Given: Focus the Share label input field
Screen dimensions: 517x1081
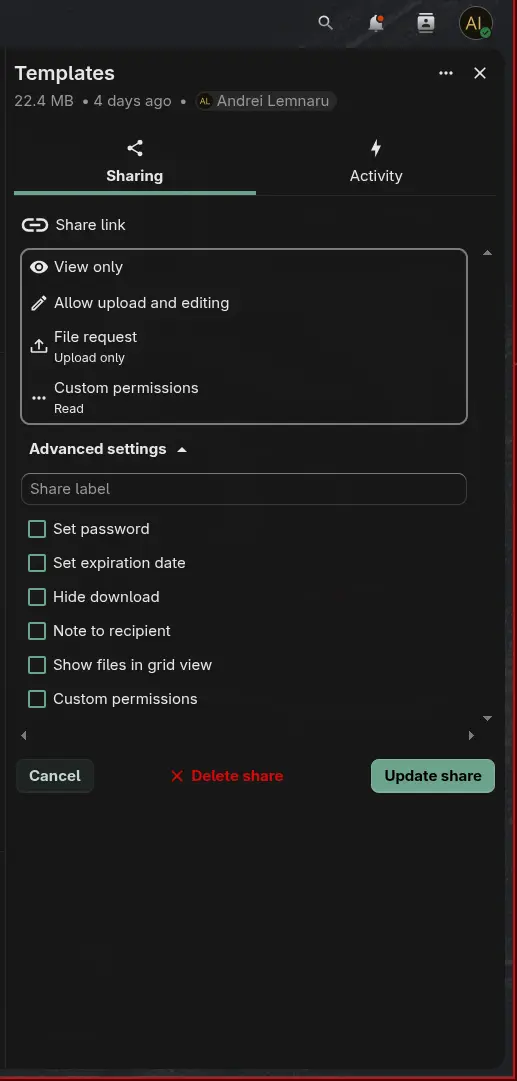Looking at the screenshot, I should 244,489.
